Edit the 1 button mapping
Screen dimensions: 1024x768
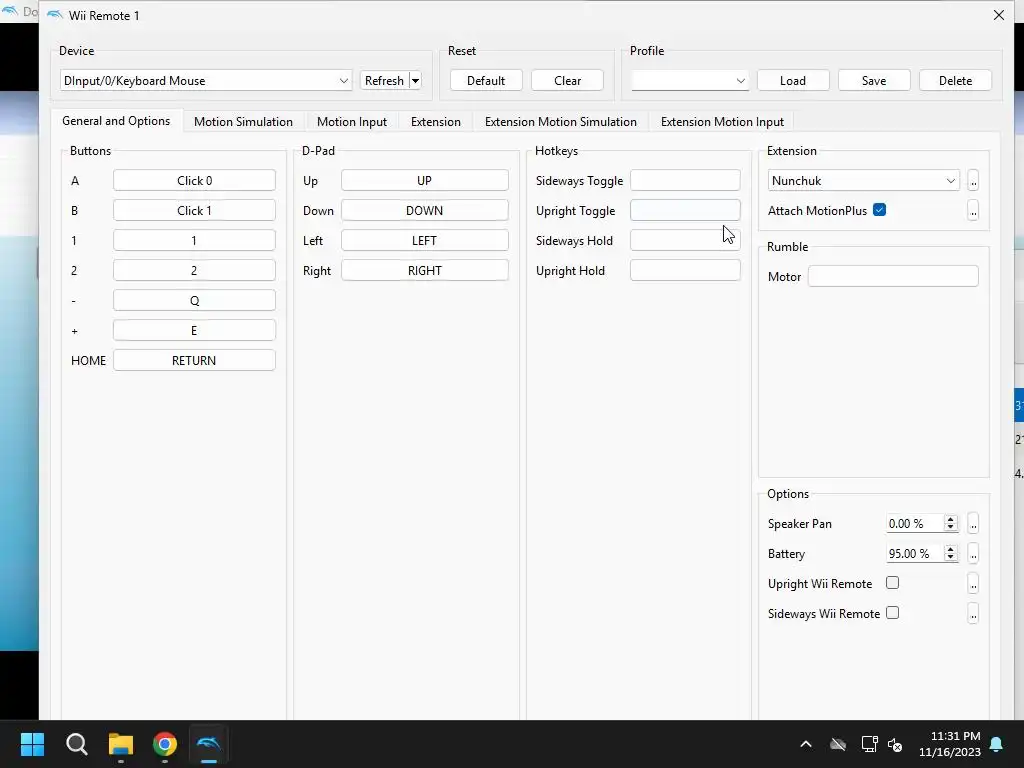pos(194,240)
